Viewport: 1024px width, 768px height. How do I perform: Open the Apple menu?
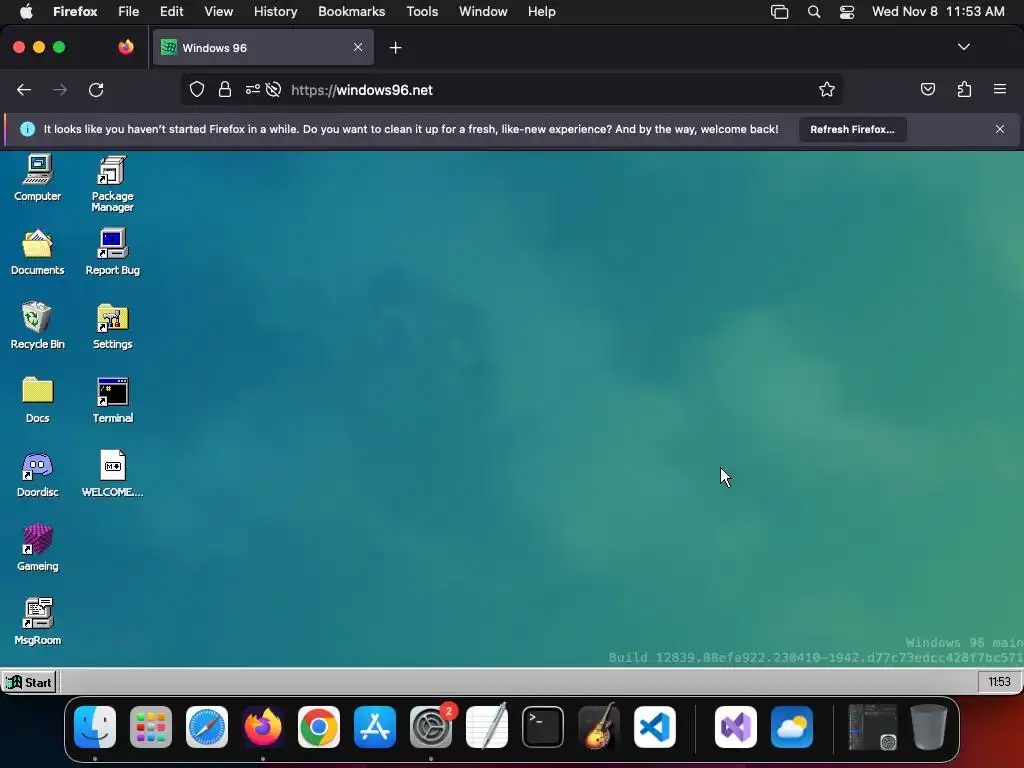[27, 11]
